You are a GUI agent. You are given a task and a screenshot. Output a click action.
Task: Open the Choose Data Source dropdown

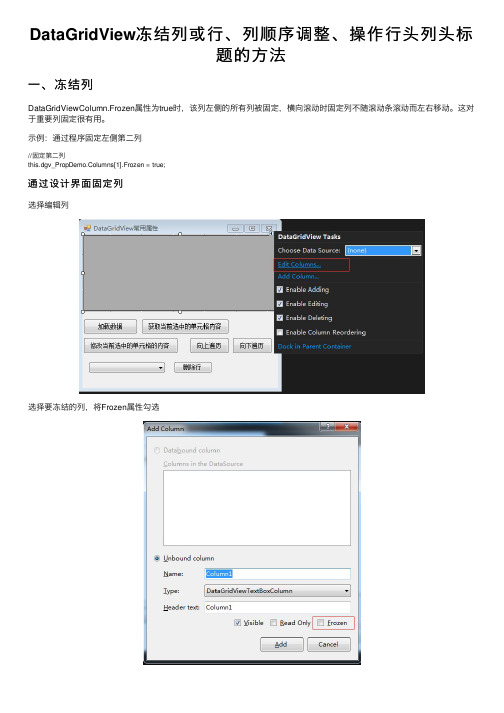tap(416, 251)
